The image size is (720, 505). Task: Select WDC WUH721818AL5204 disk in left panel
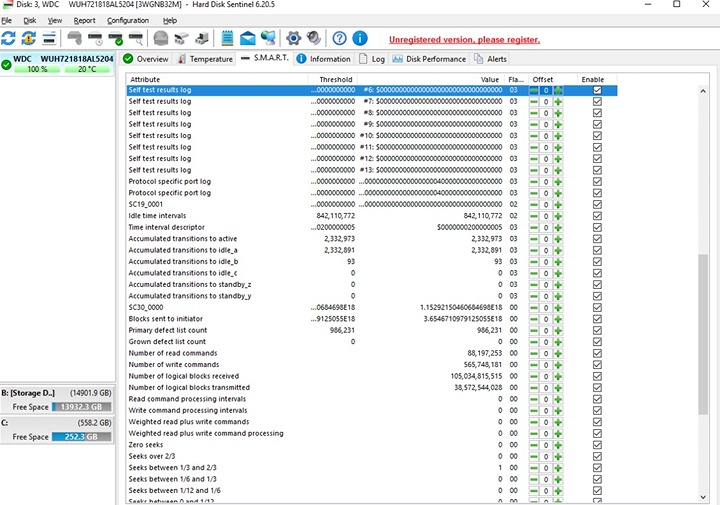point(57,63)
